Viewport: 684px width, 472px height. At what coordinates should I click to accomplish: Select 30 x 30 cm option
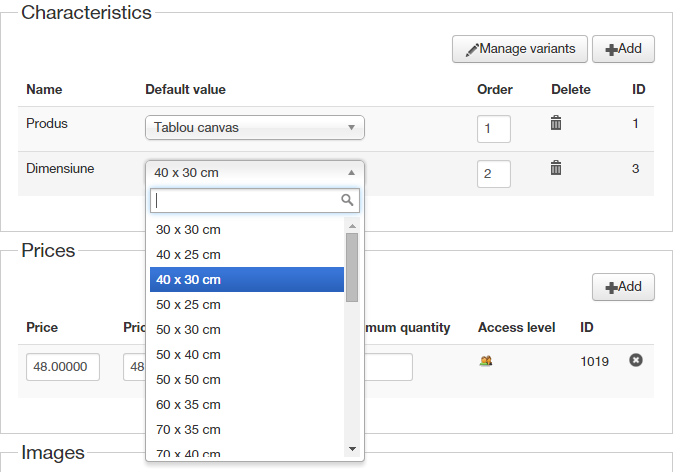click(x=188, y=230)
